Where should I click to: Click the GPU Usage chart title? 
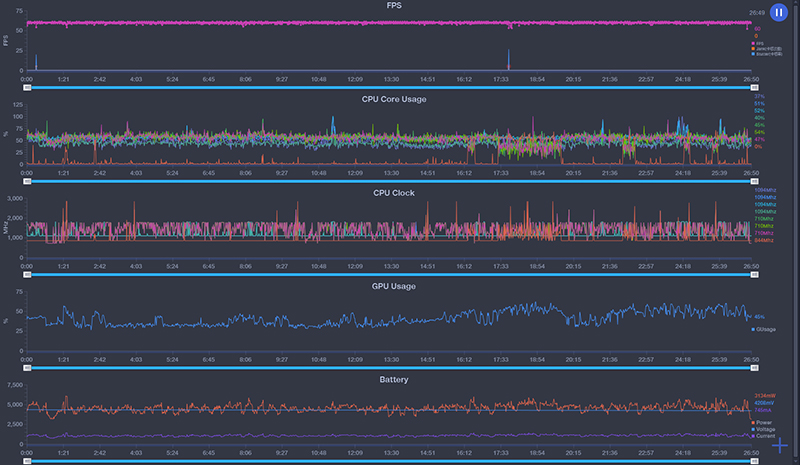point(393,286)
